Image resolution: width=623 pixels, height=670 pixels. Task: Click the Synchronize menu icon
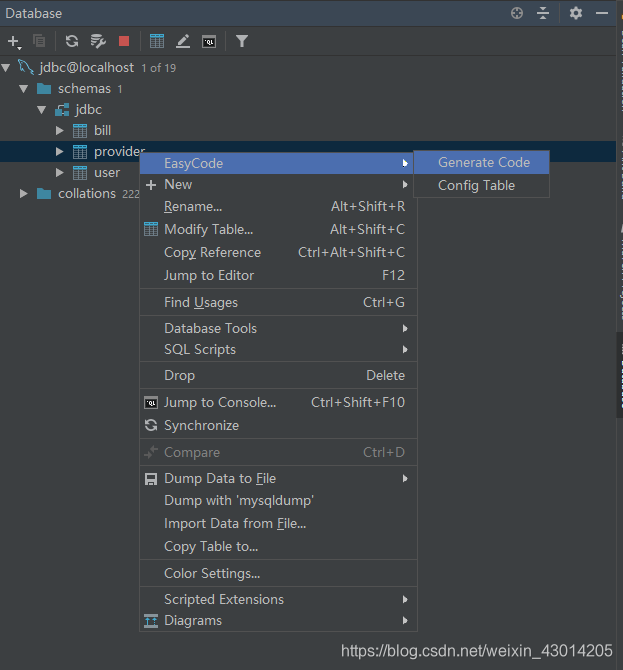(x=151, y=425)
